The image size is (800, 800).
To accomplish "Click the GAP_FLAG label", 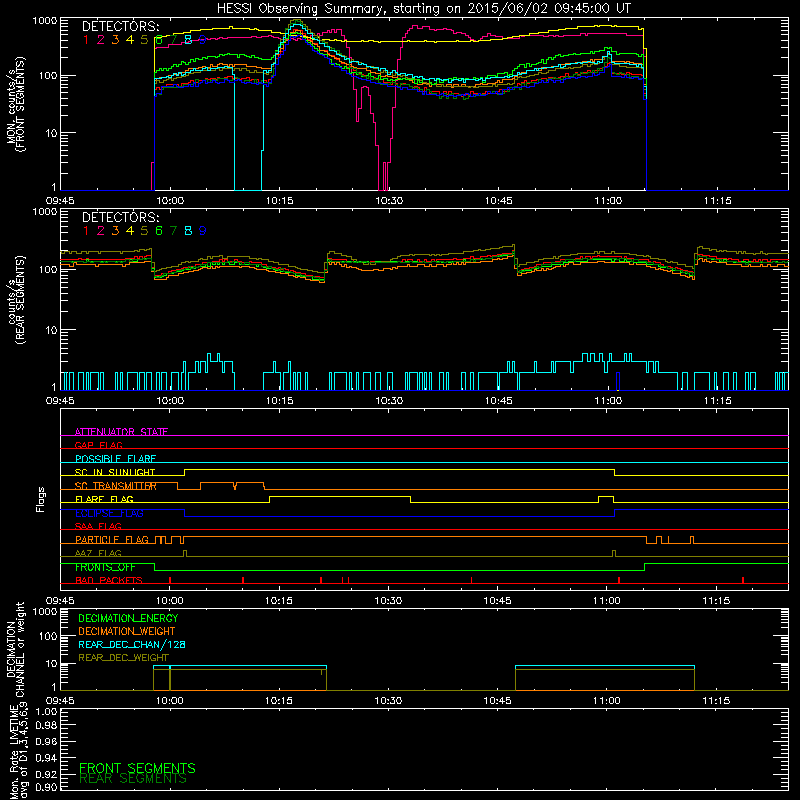I will click(x=98, y=445).
